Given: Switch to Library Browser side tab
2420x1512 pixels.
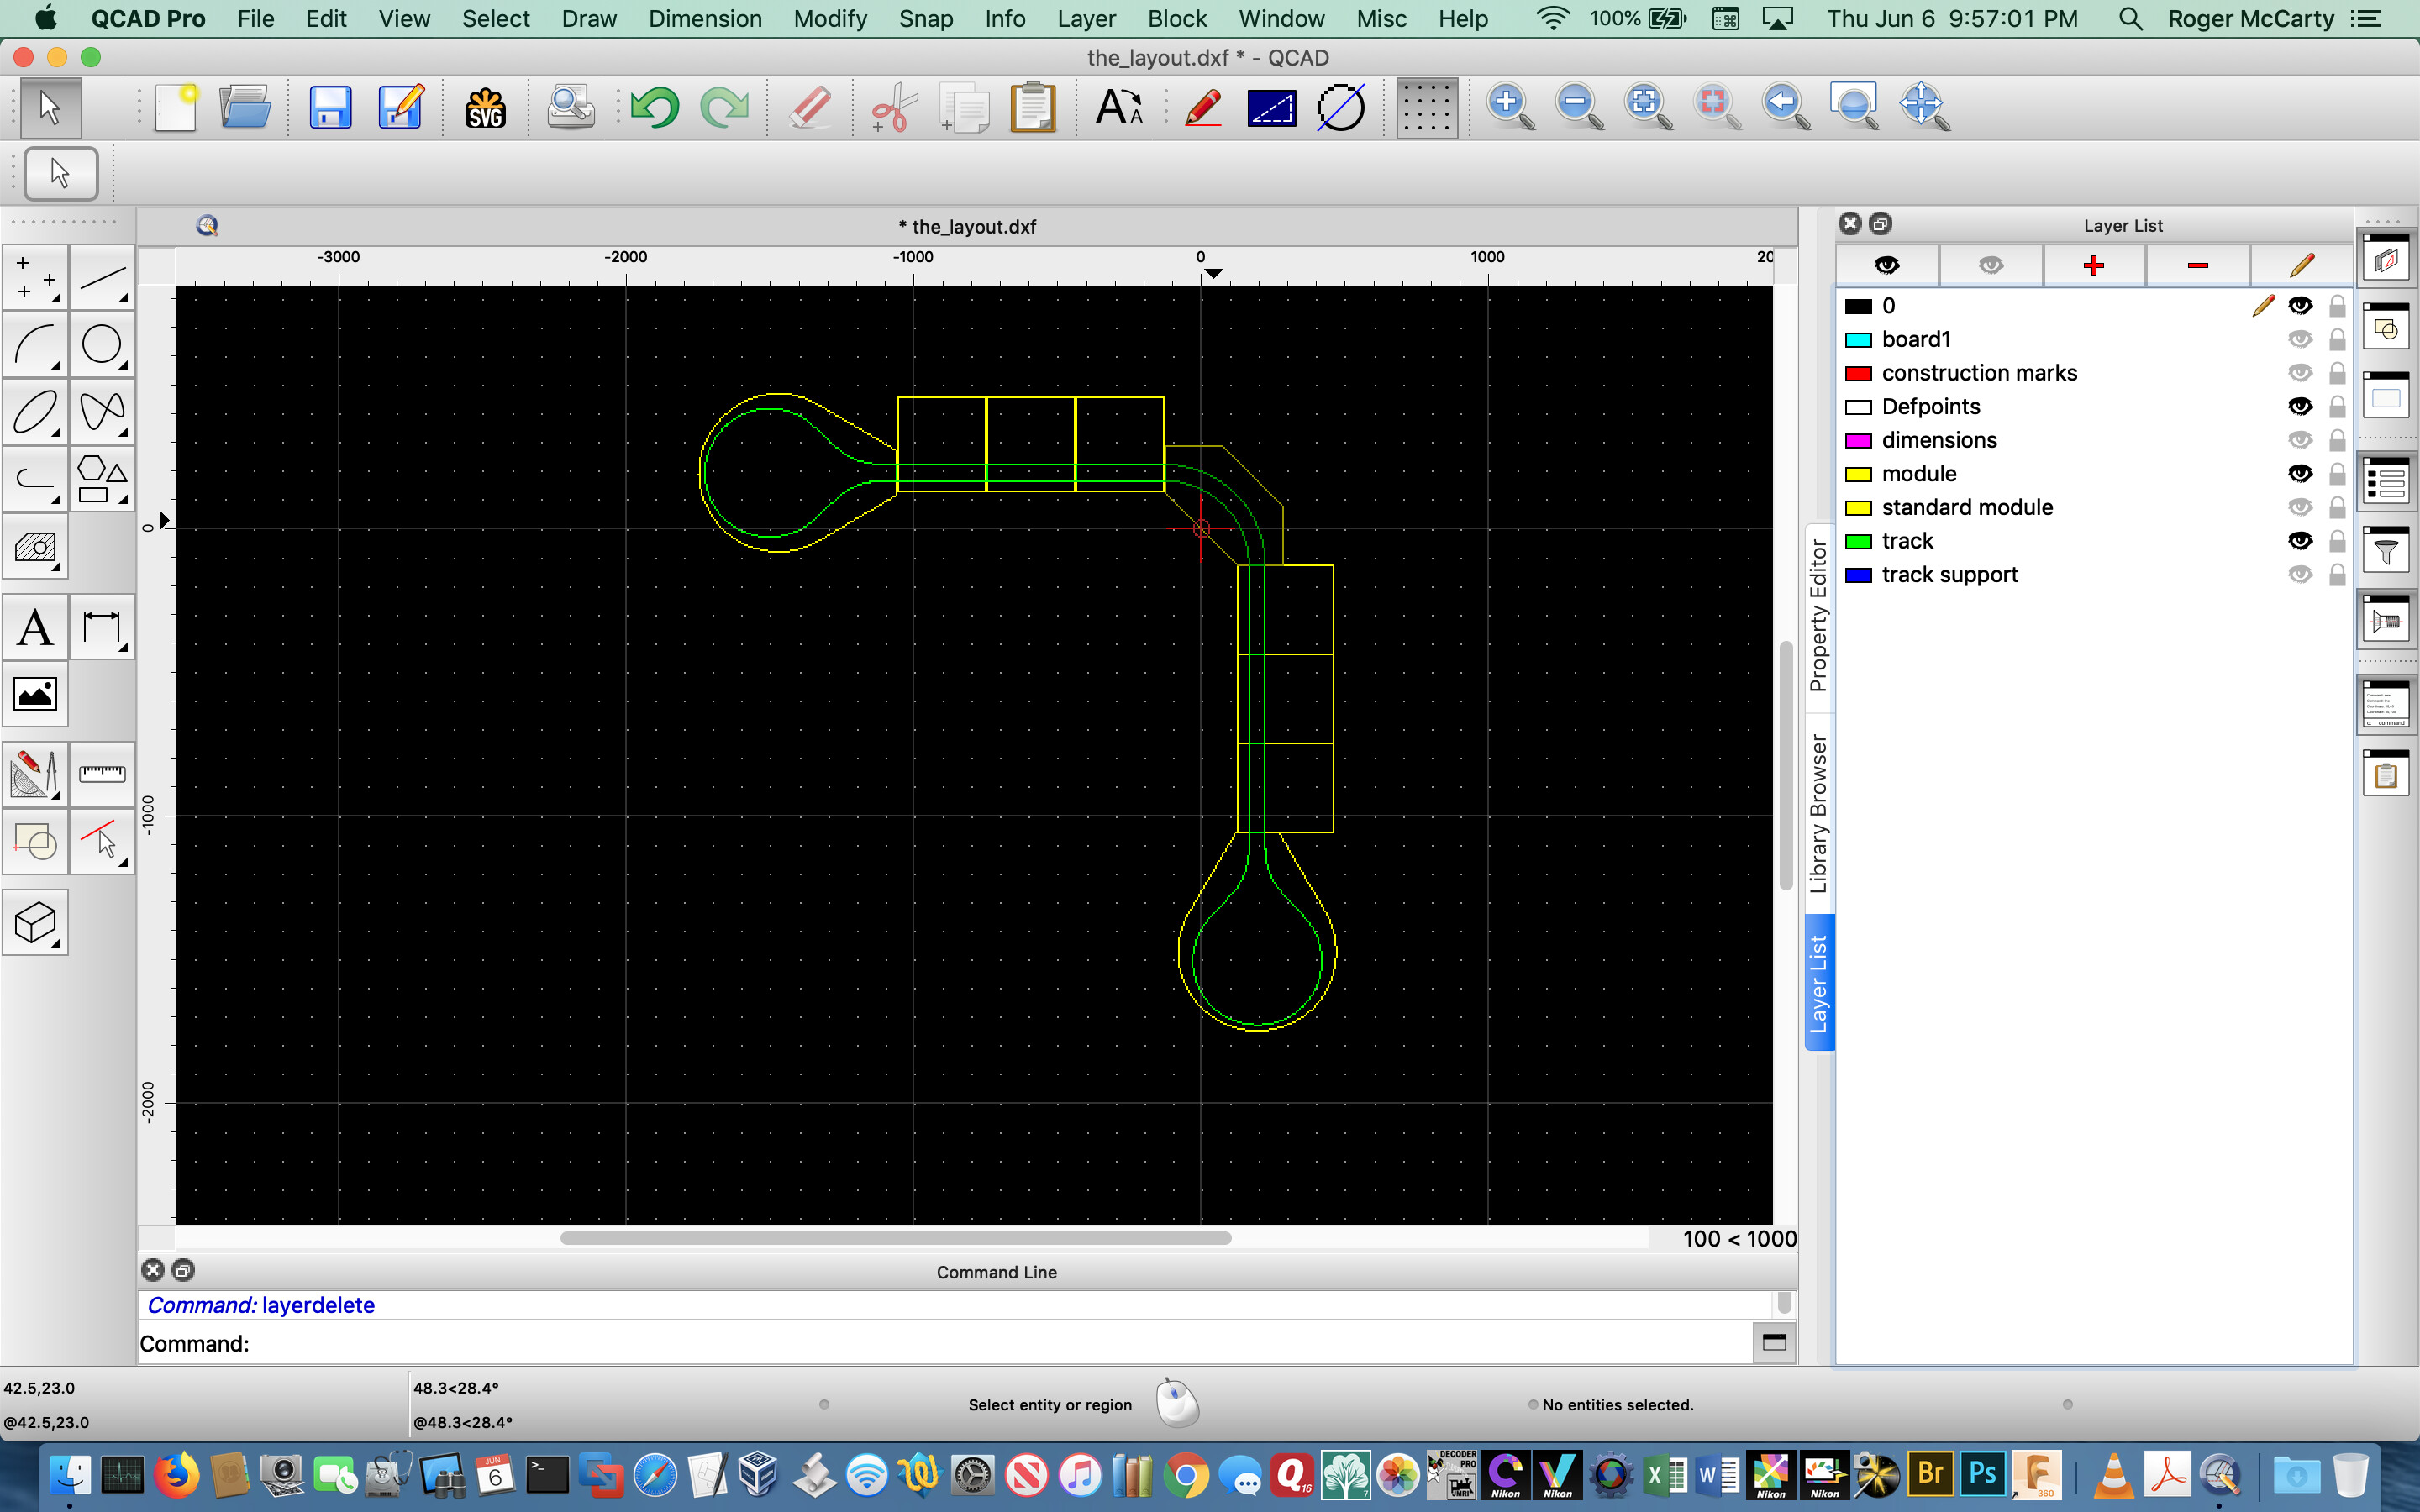Looking at the screenshot, I should [x=1819, y=813].
